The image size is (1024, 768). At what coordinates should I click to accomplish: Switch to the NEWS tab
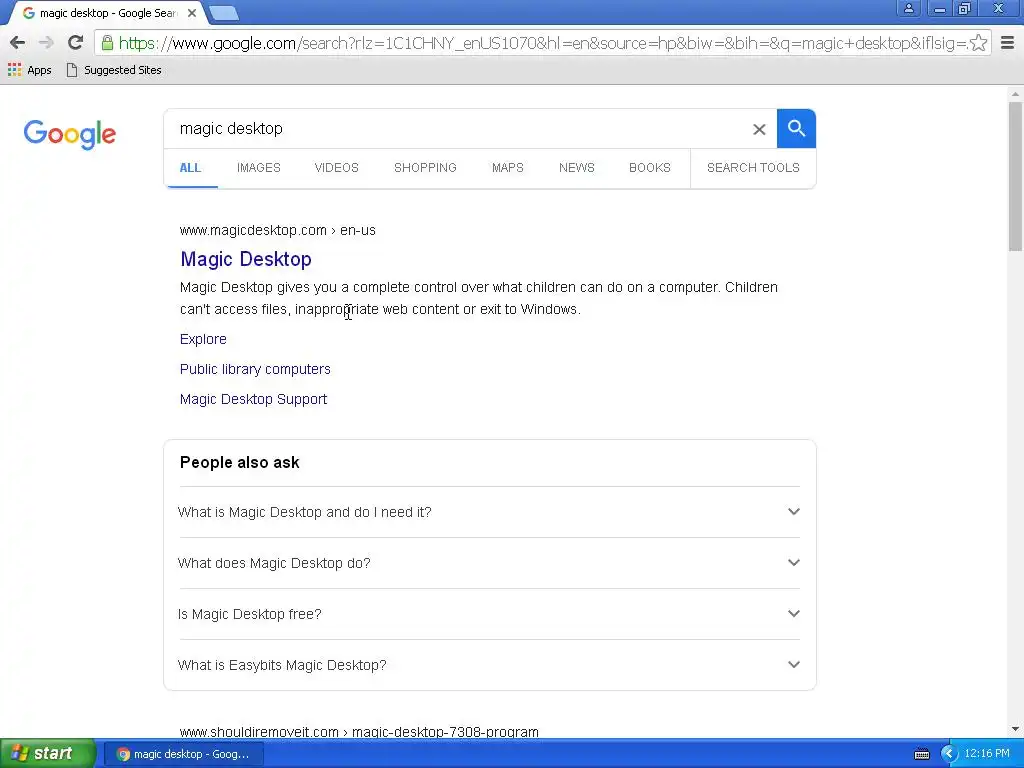(x=577, y=168)
